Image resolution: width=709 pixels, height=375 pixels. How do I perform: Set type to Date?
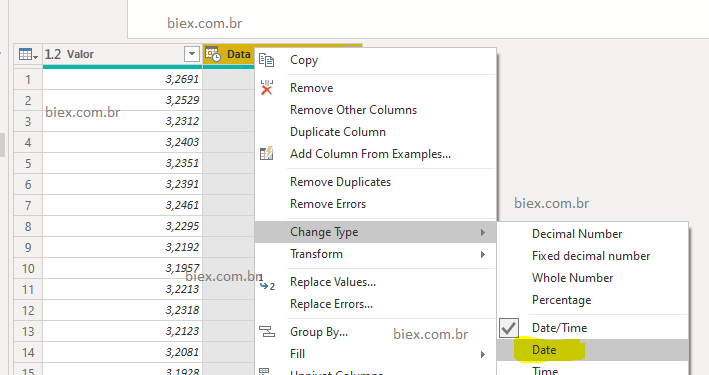click(593, 350)
